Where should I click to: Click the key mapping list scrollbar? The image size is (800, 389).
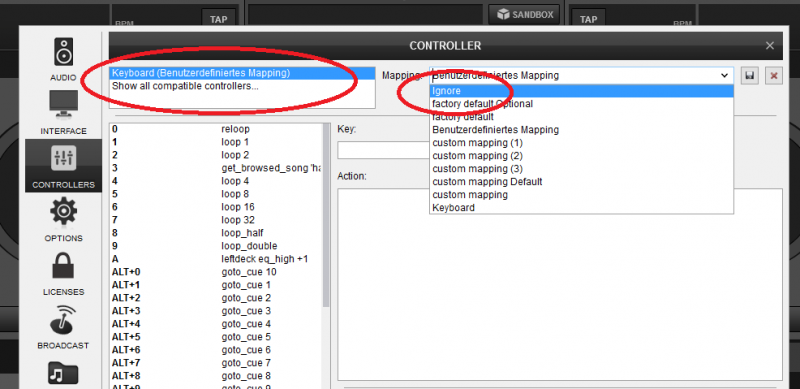326,214
